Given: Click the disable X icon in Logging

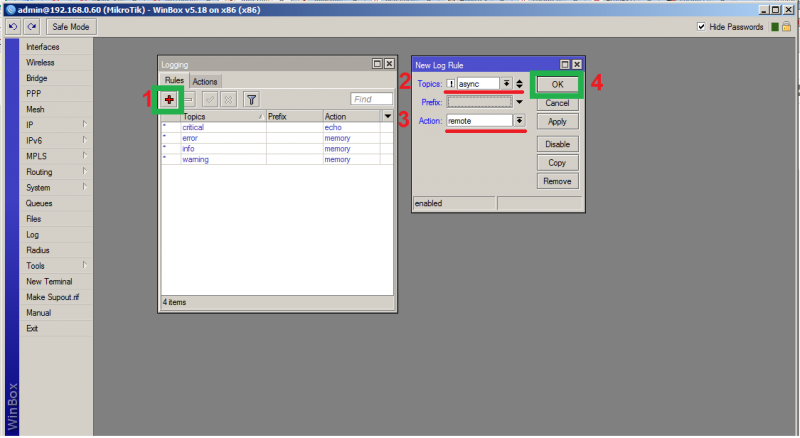Looking at the screenshot, I should point(228,100).
